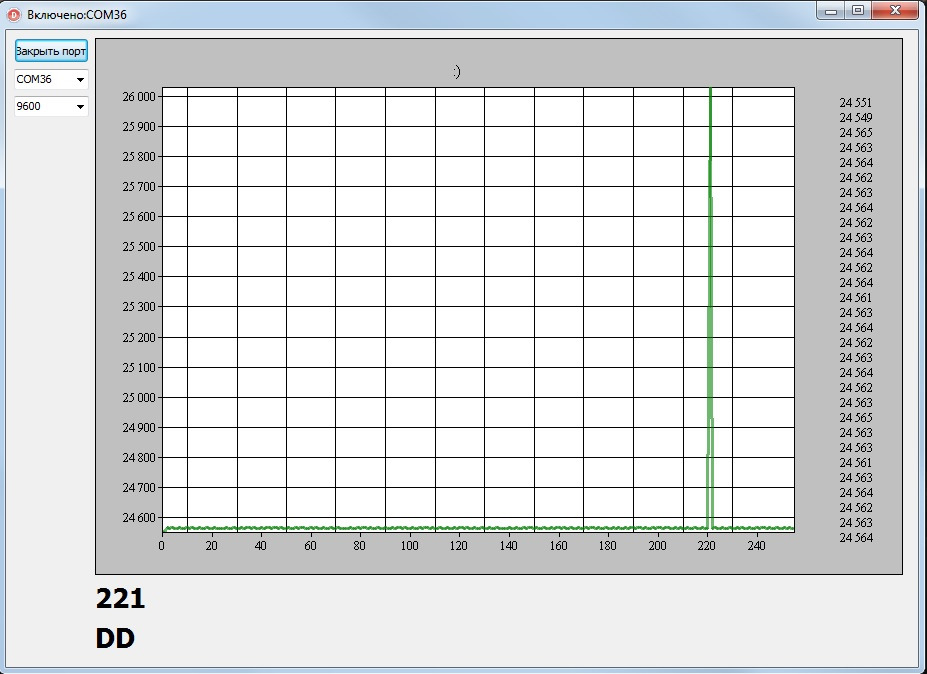The height and width of the screenshot is (674, 927).
Task: Click the '120' x-axis label
Action: point(459,546)
